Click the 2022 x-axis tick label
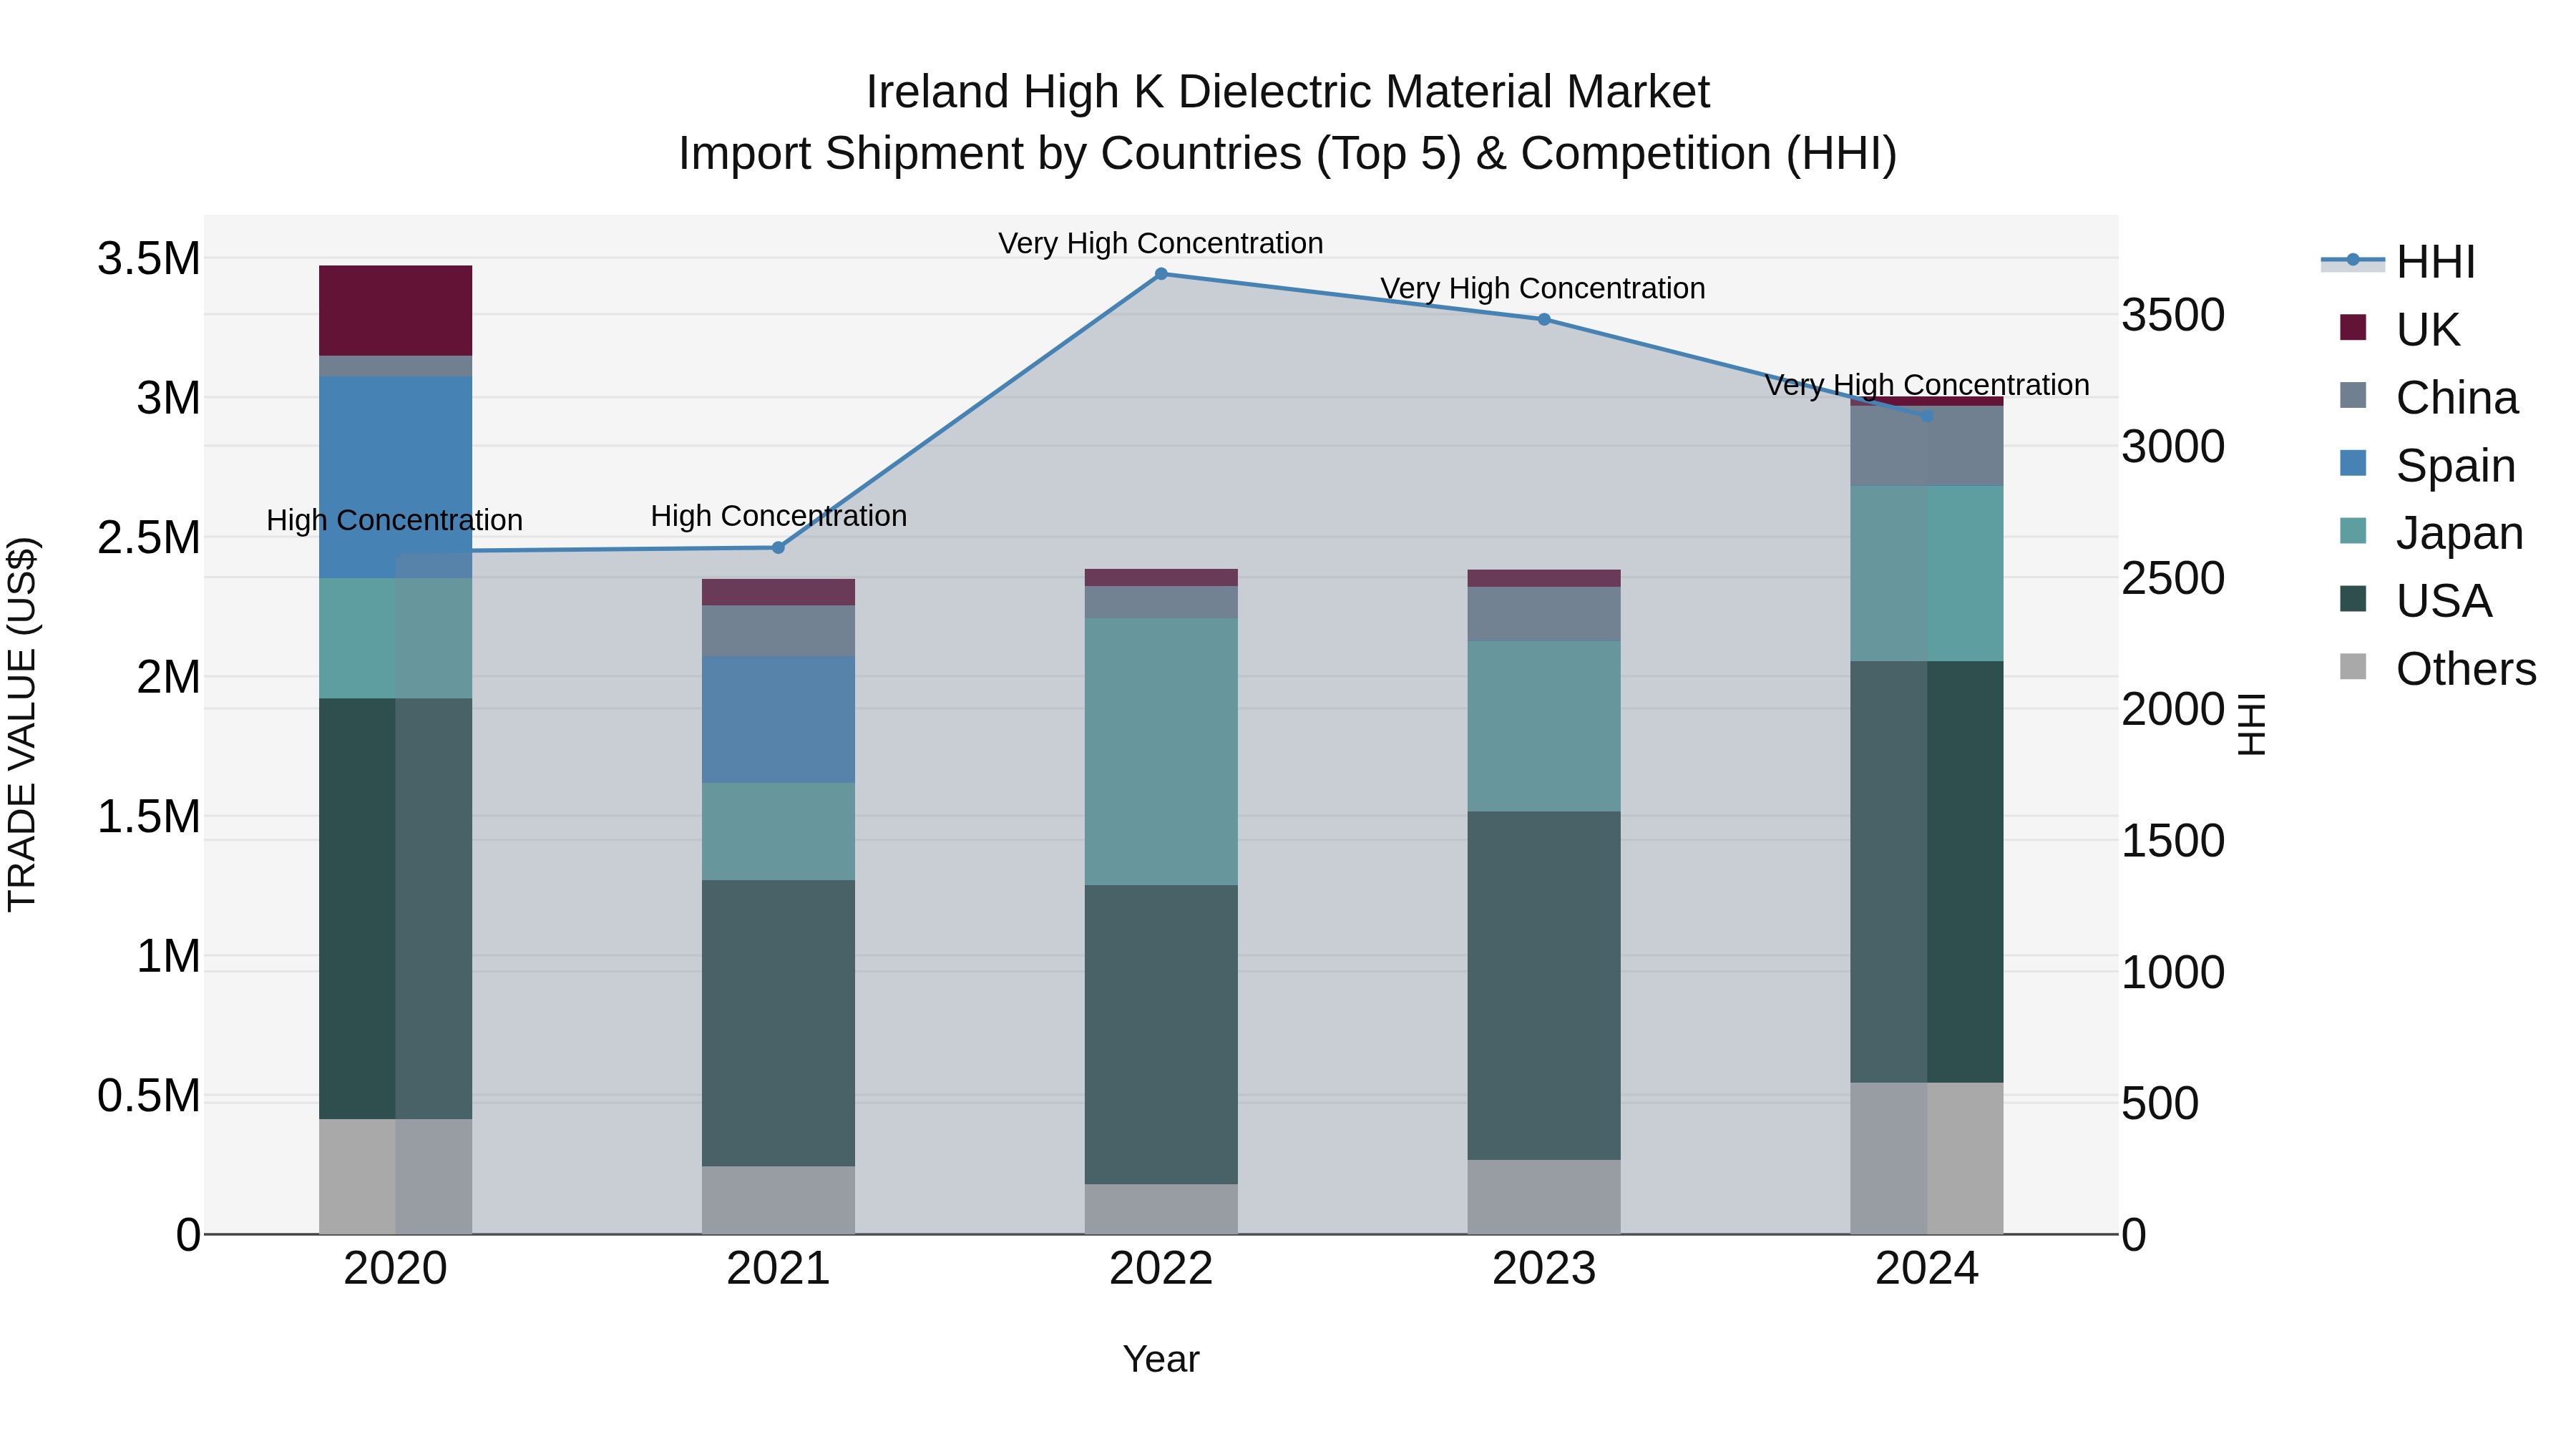The width and height of the screenshot is (2576, 1449). point(1161,1269)
